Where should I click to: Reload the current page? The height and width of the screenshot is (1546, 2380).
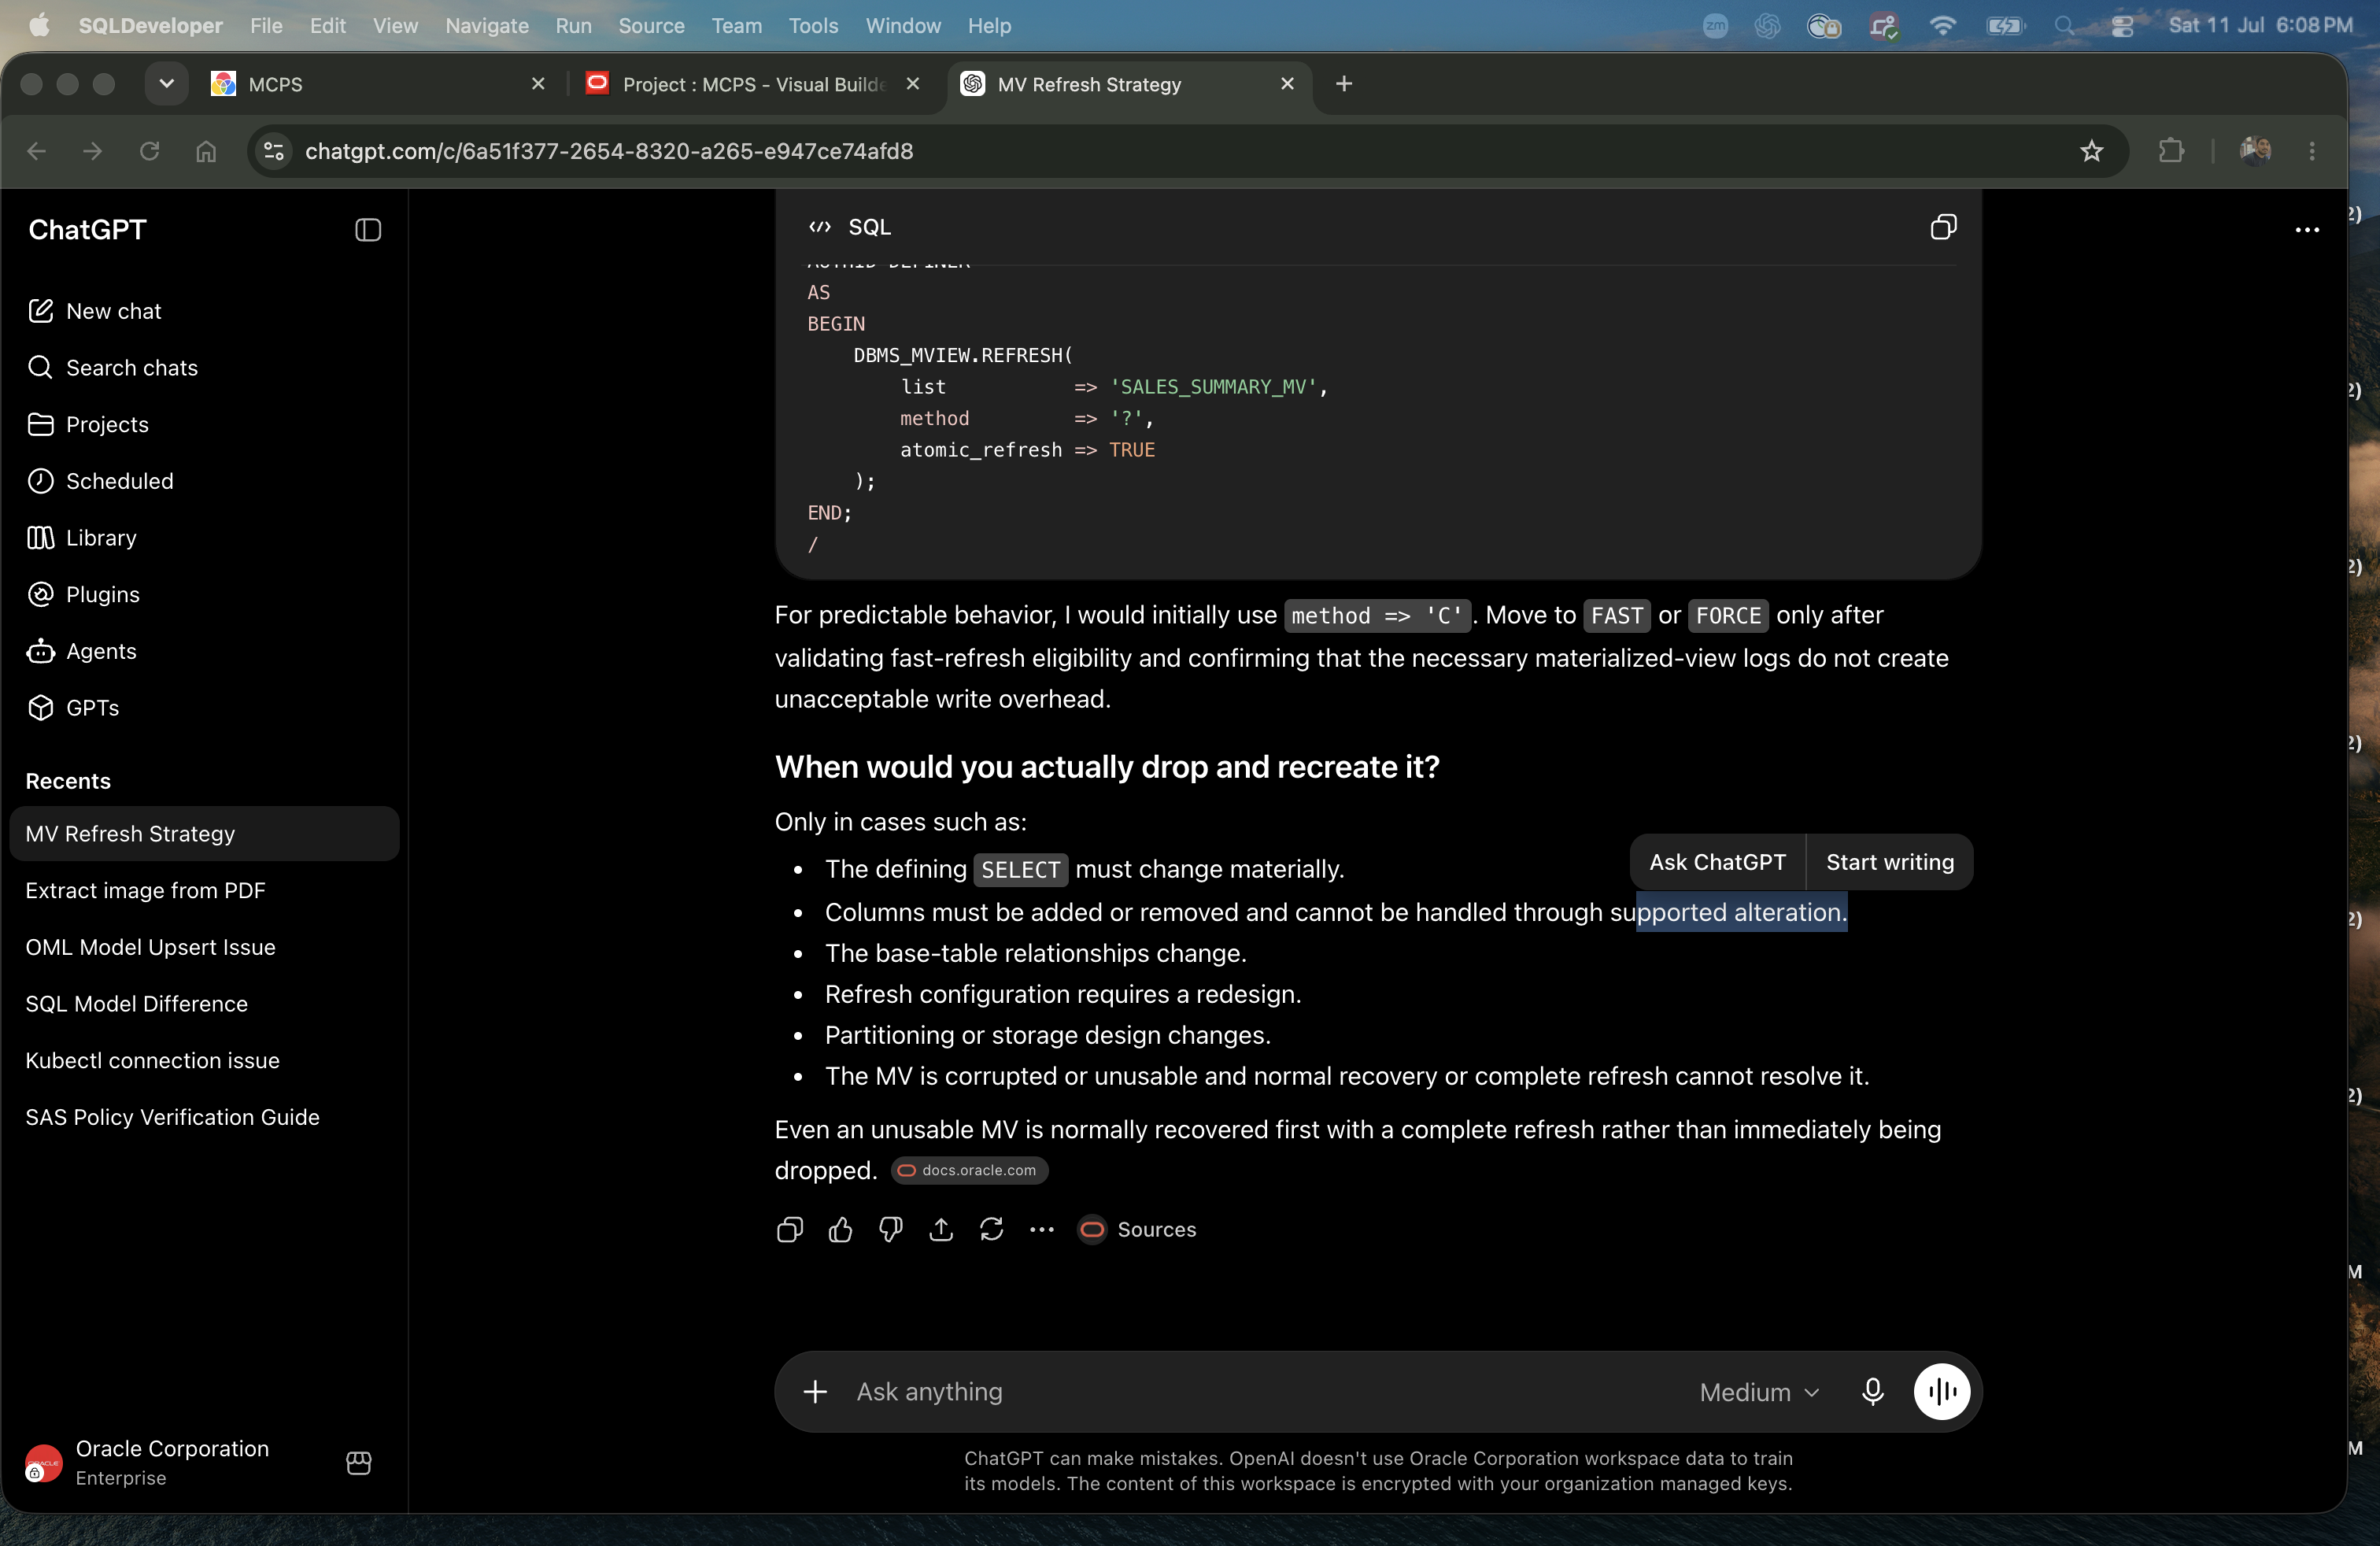(x=150, y=151)
